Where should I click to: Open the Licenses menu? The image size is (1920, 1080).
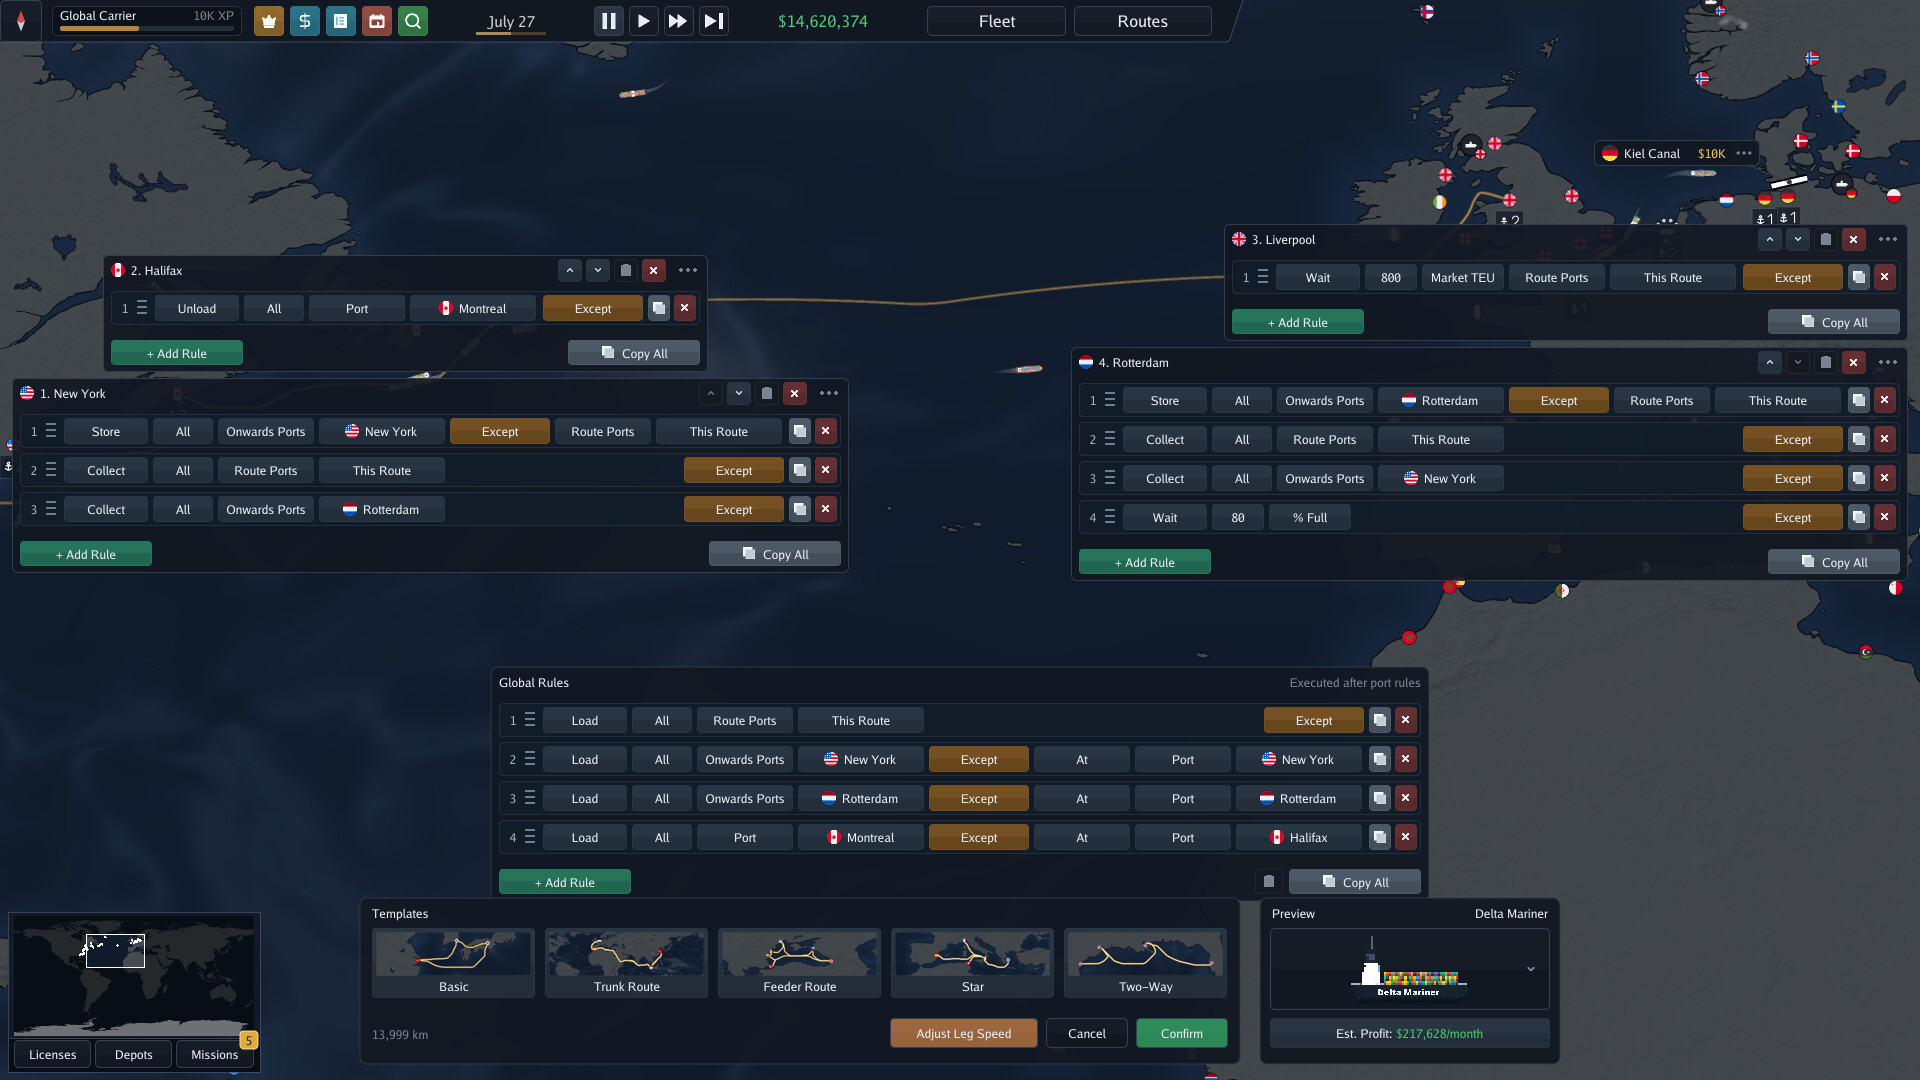click(x=52, y=1054)
